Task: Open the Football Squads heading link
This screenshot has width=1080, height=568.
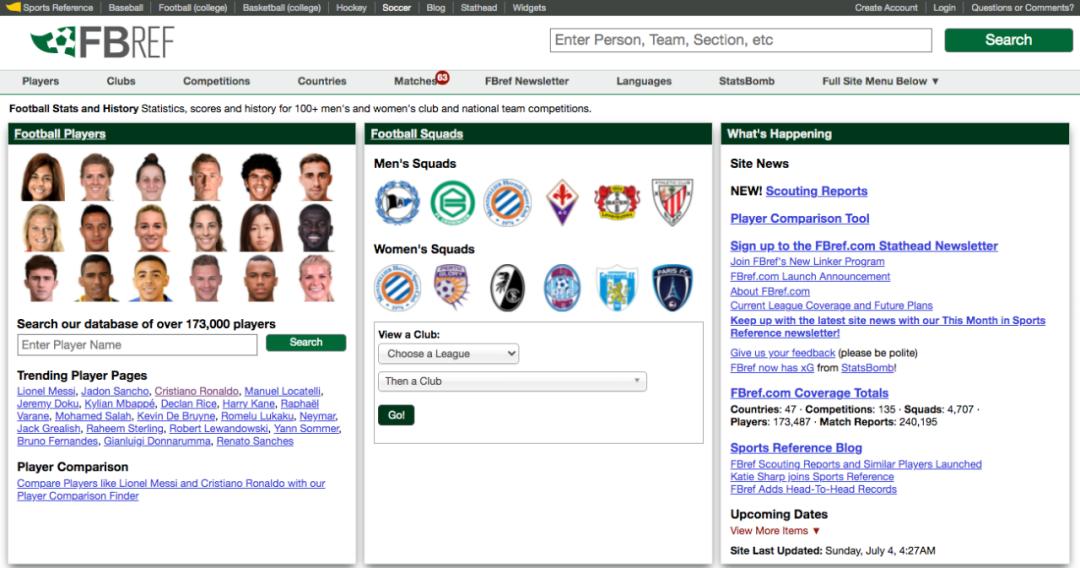Action: (417, 134)
